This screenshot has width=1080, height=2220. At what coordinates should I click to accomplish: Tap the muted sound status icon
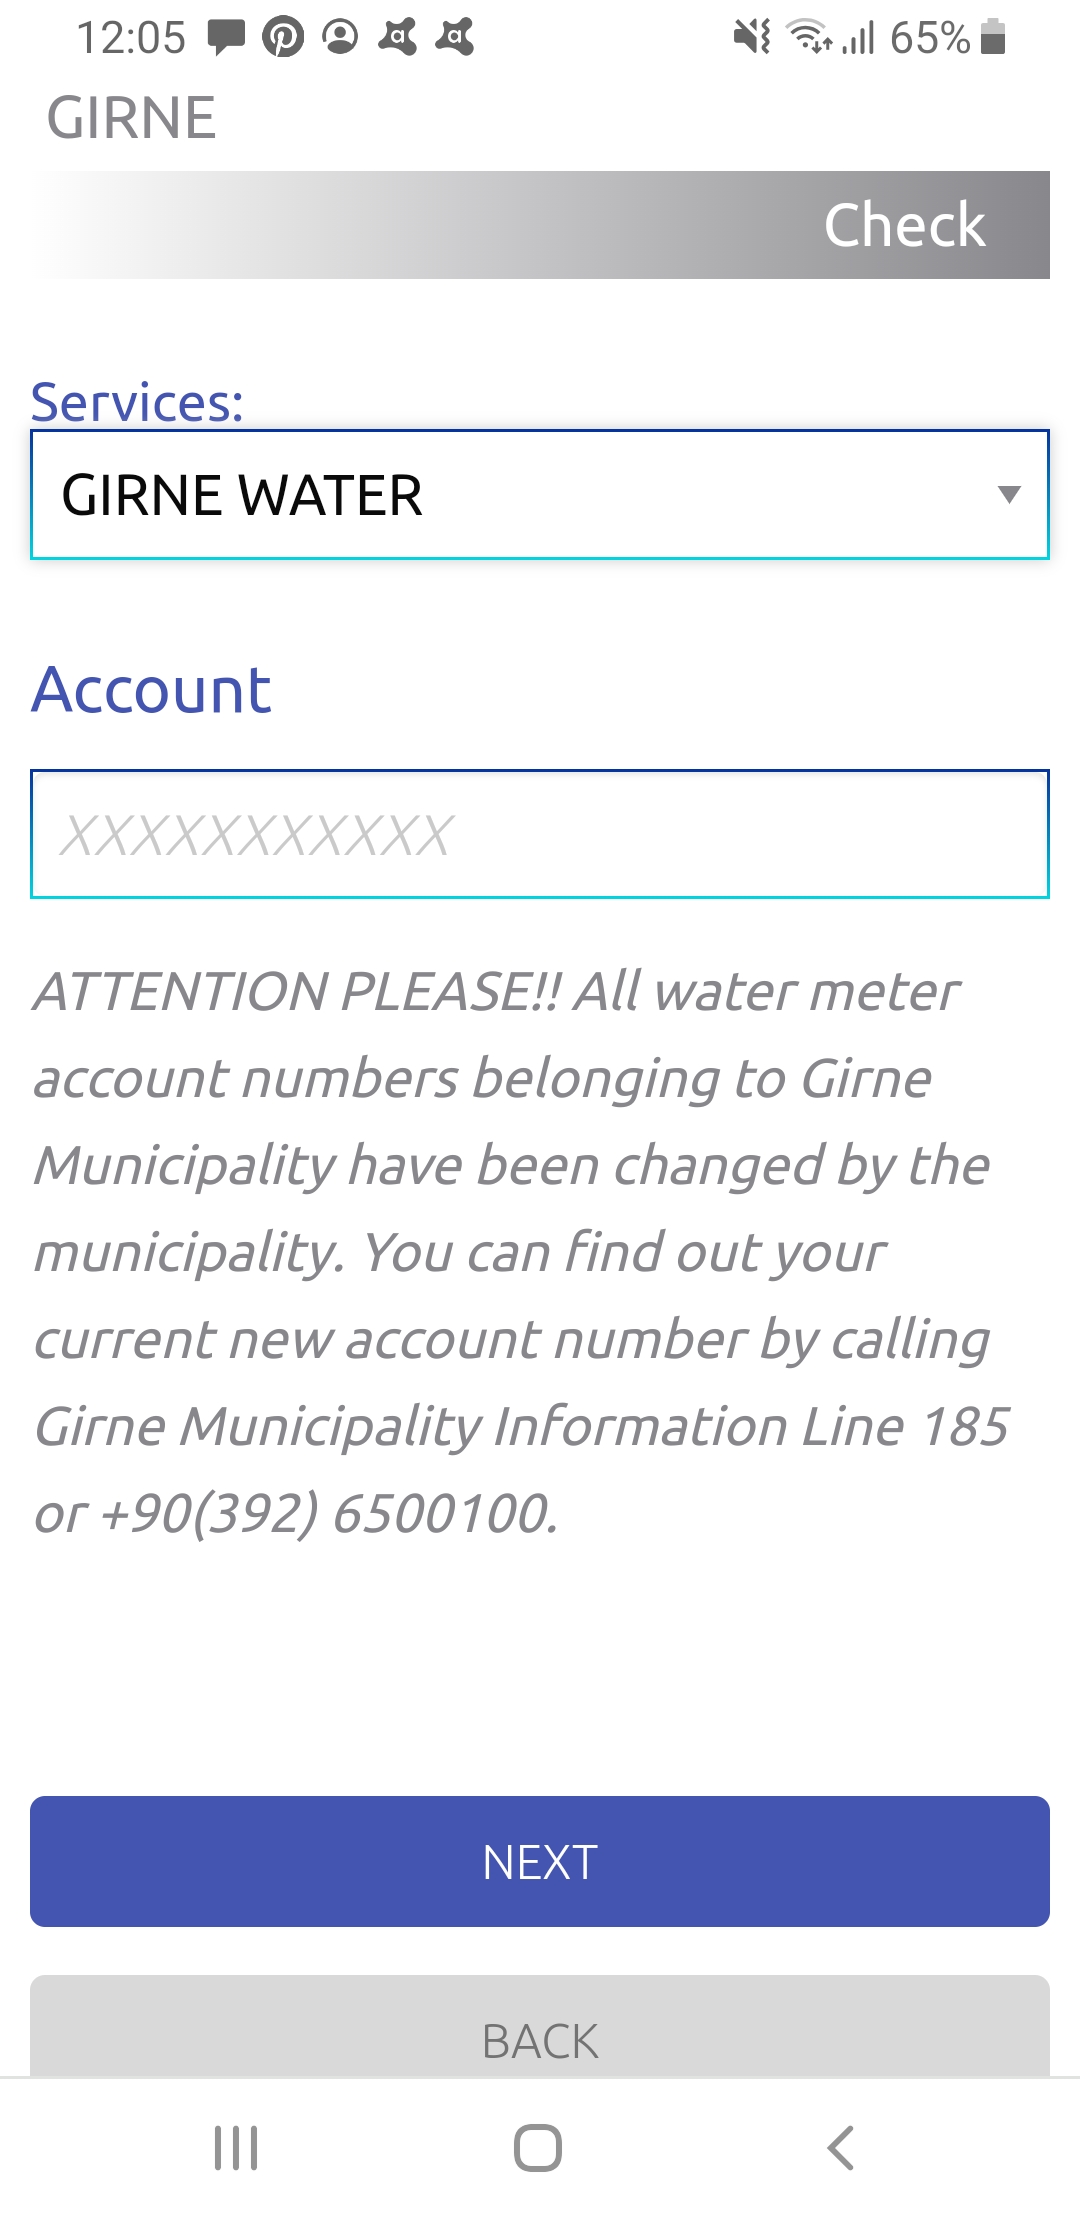tap(752, 37)
